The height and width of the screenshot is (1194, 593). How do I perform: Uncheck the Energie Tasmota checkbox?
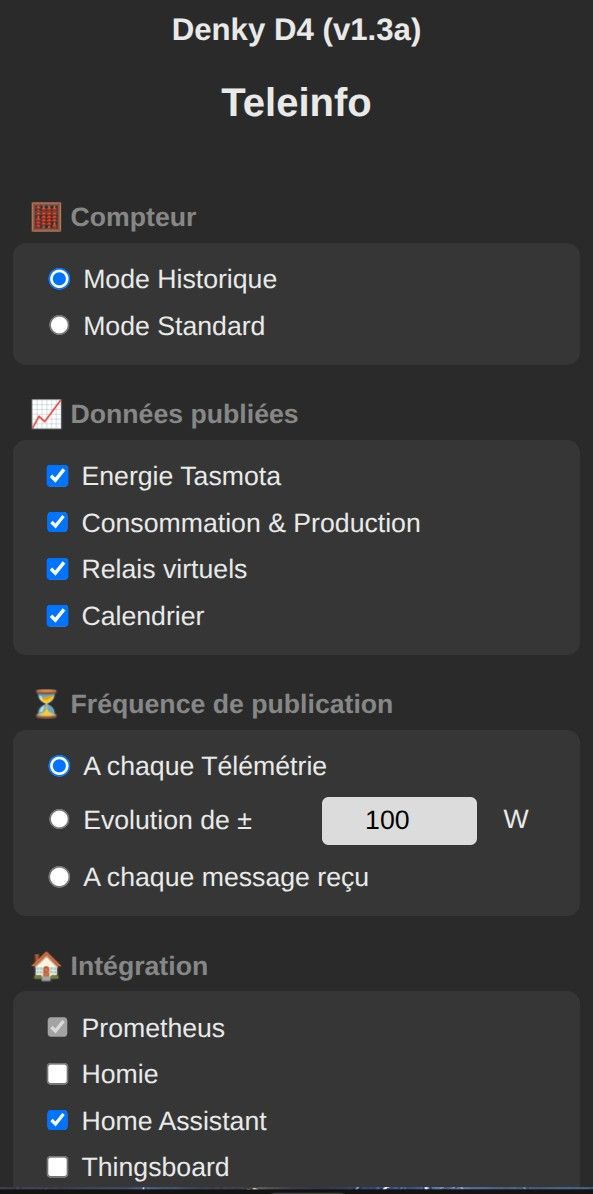tap(58, 477)
